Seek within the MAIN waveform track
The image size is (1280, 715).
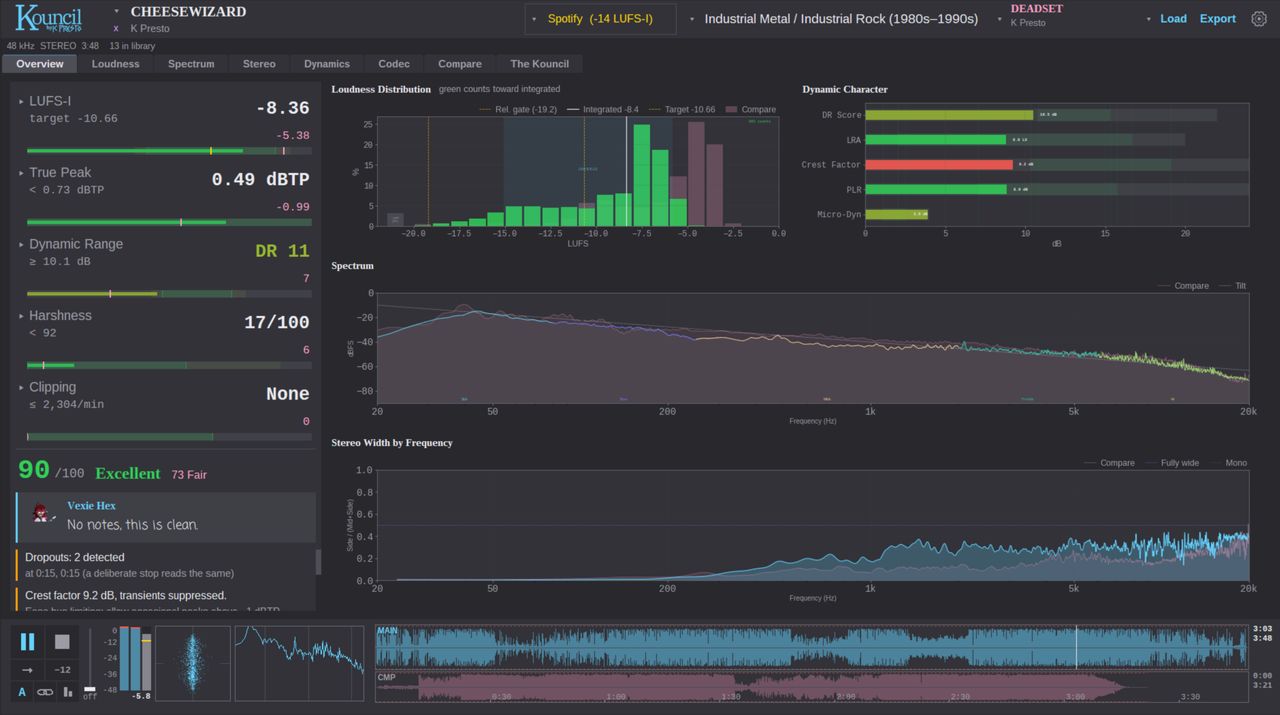tap(812, 647)
